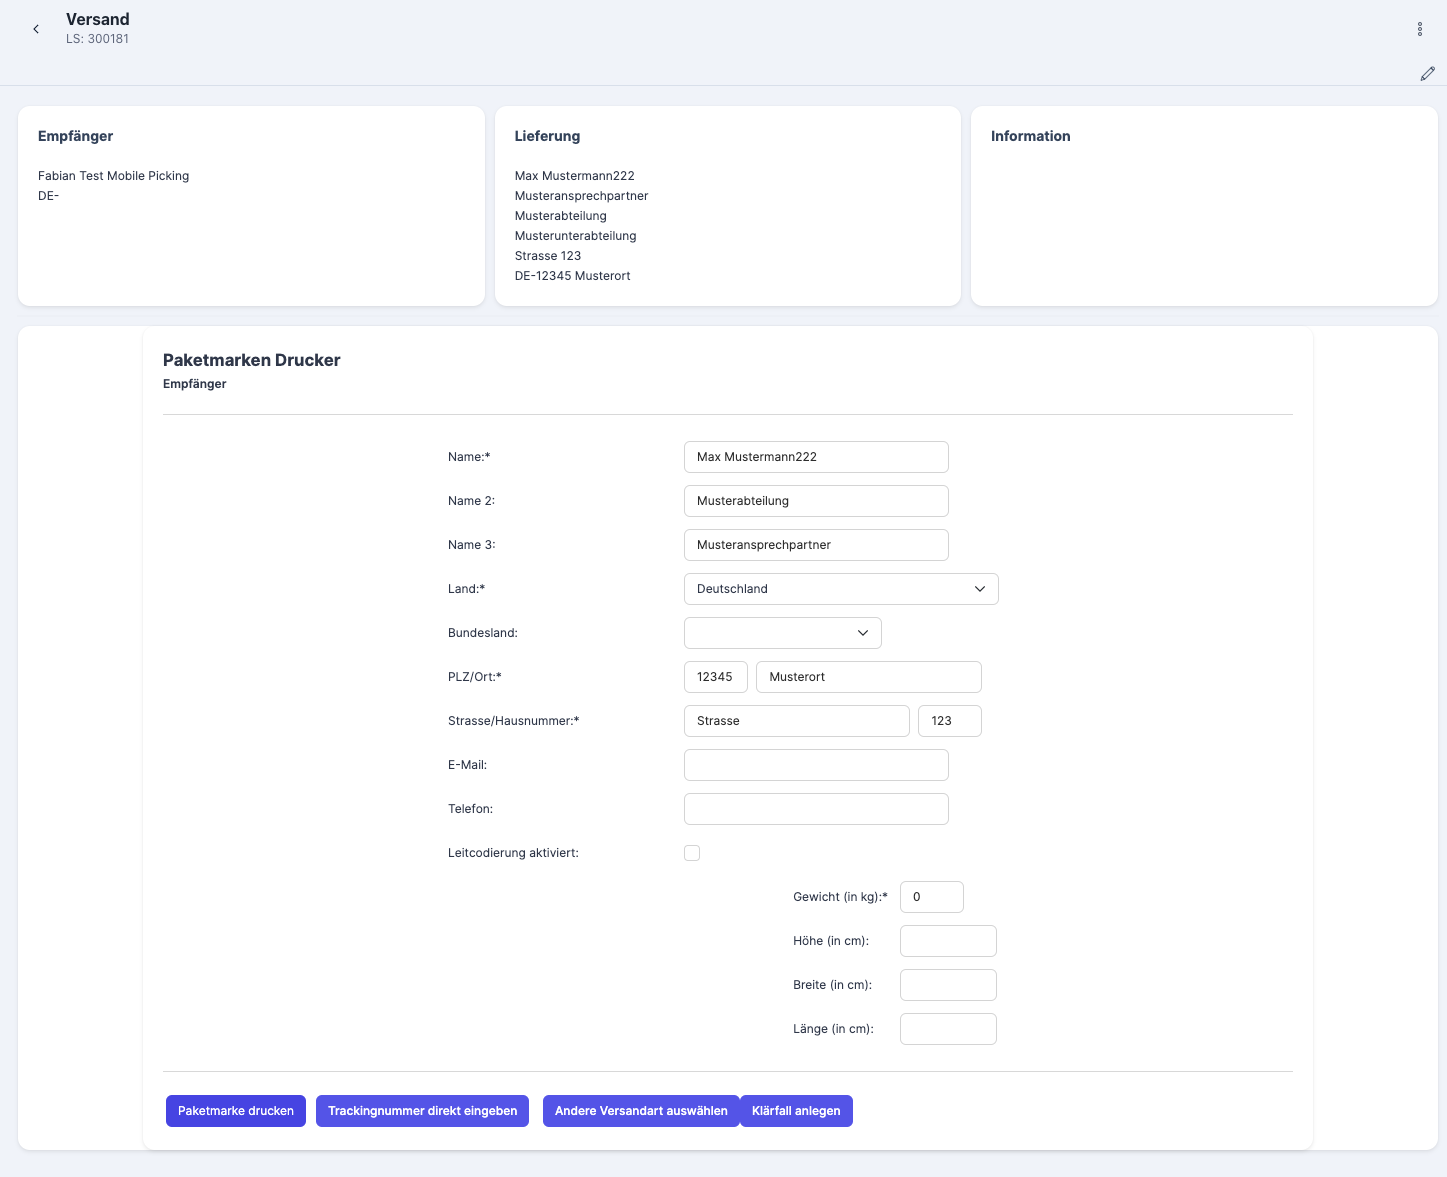This screenshot has width=1447, height=1177.
Task: Click the PLZ field containing 12345
Action: pos(715,677)
